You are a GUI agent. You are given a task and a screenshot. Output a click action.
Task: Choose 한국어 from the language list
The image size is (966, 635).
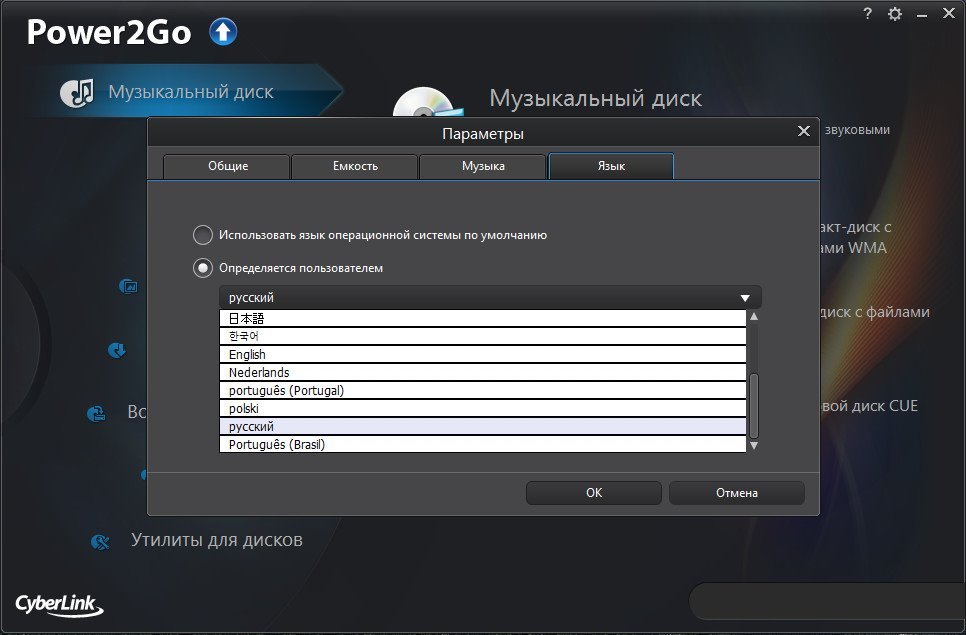pos(483,336)
